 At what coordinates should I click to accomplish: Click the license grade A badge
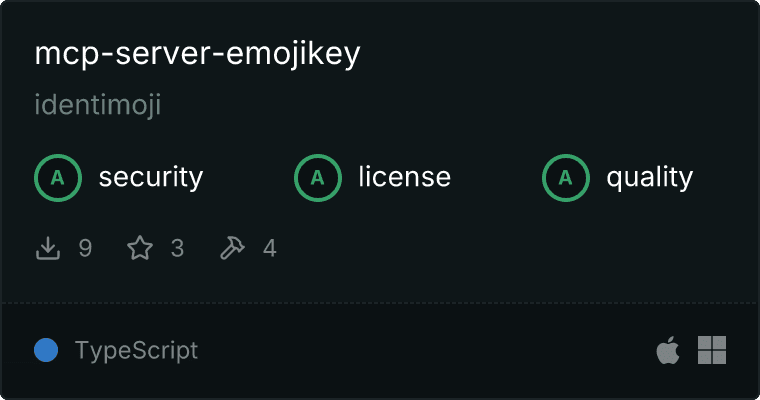point(317,178)
